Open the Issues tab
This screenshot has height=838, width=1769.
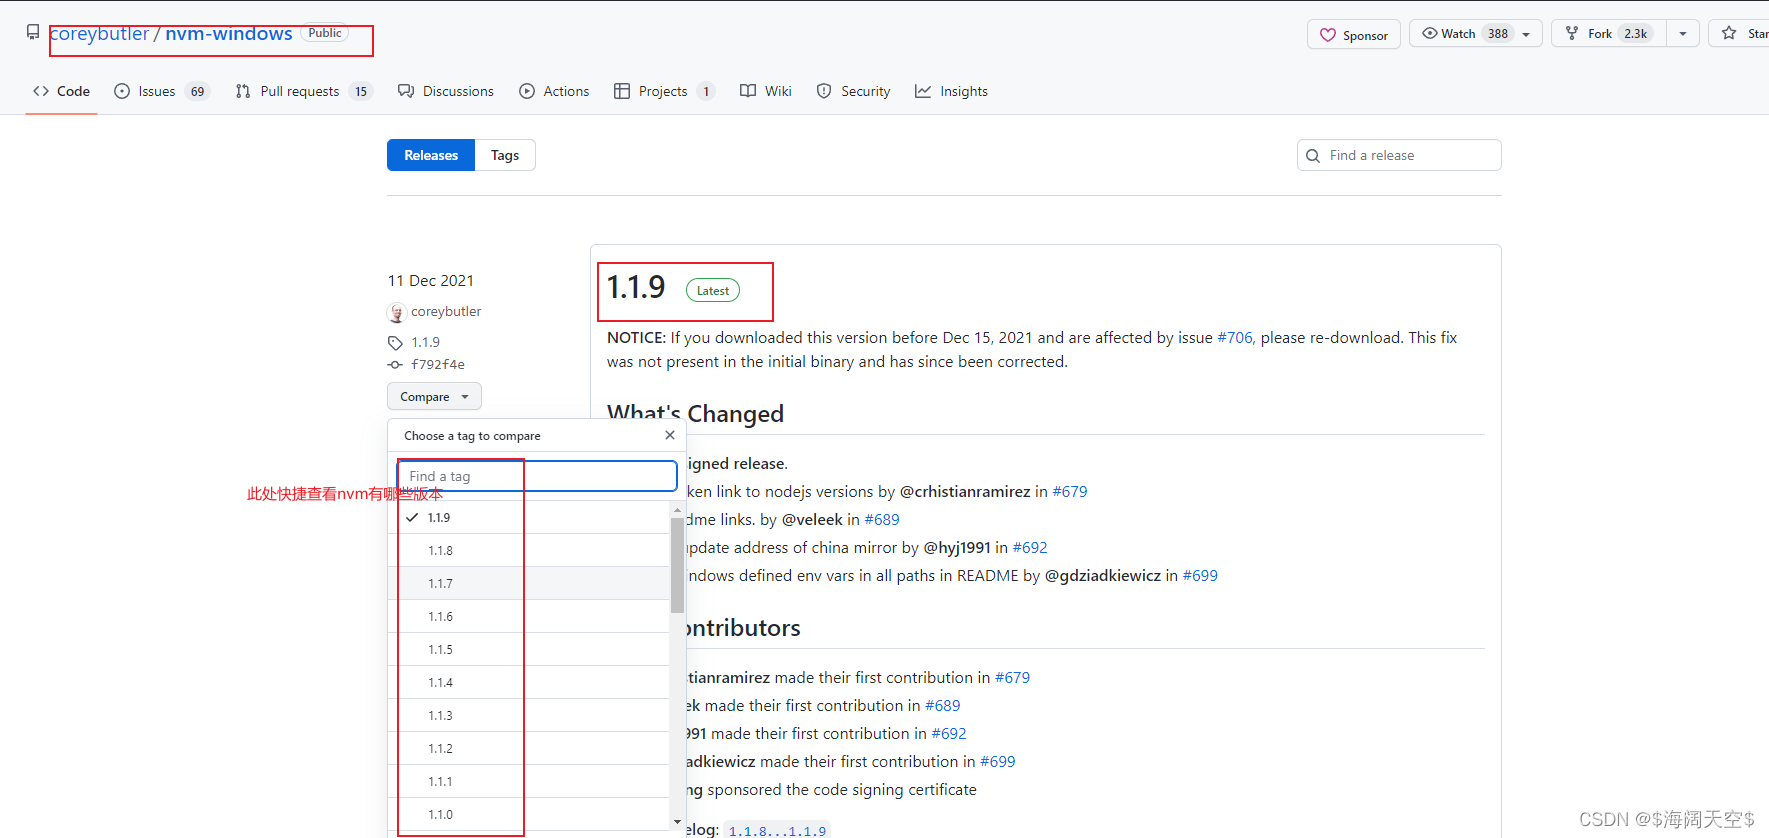[x=162, y=91]
